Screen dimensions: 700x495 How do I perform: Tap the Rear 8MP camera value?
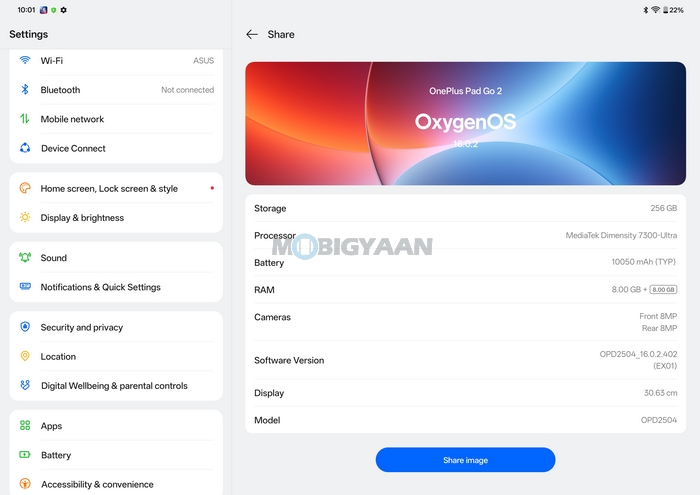coord(659,328)
